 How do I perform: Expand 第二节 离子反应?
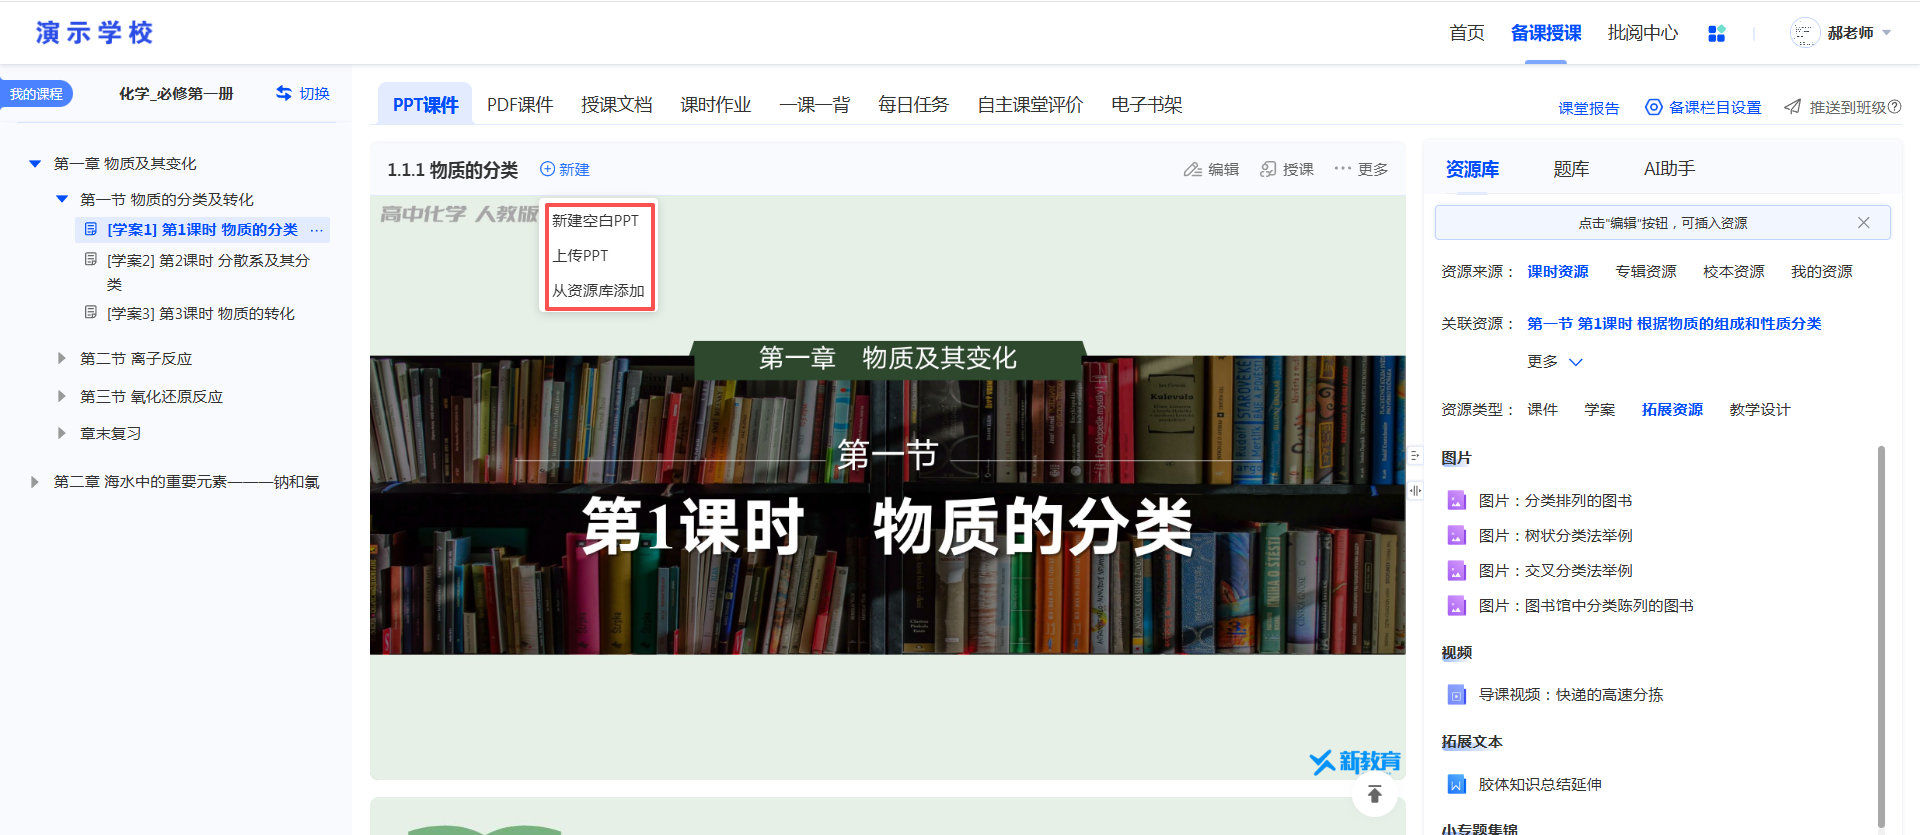[62, 358]
